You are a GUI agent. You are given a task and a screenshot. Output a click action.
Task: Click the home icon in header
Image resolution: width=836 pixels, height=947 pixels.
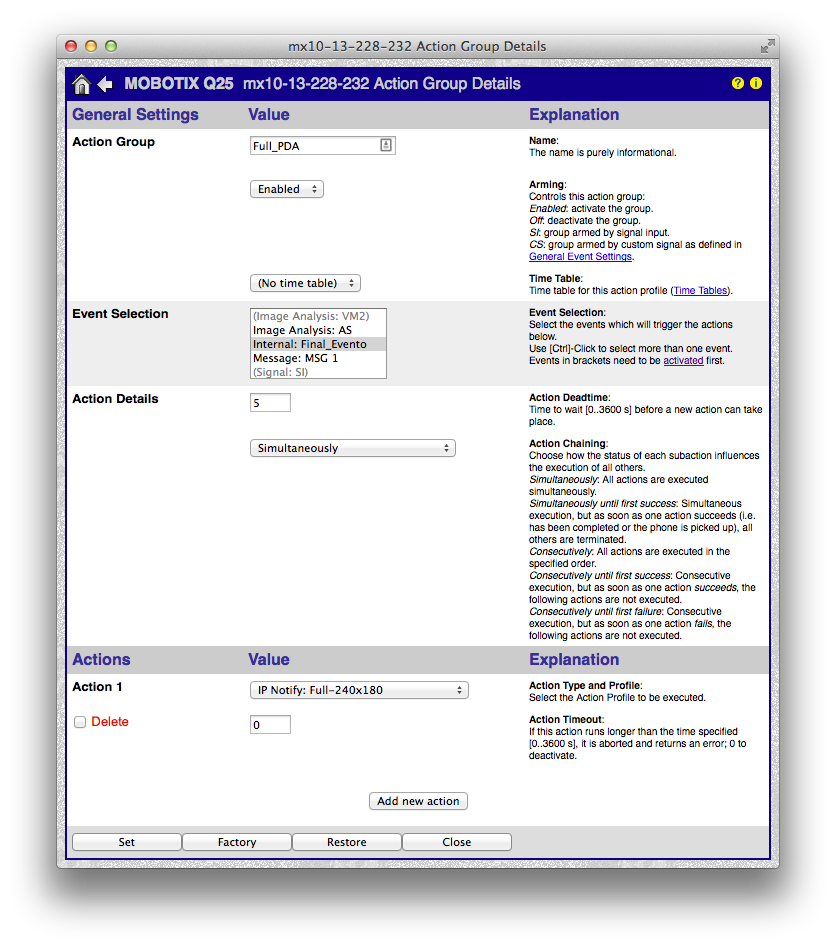coord(82,84)
